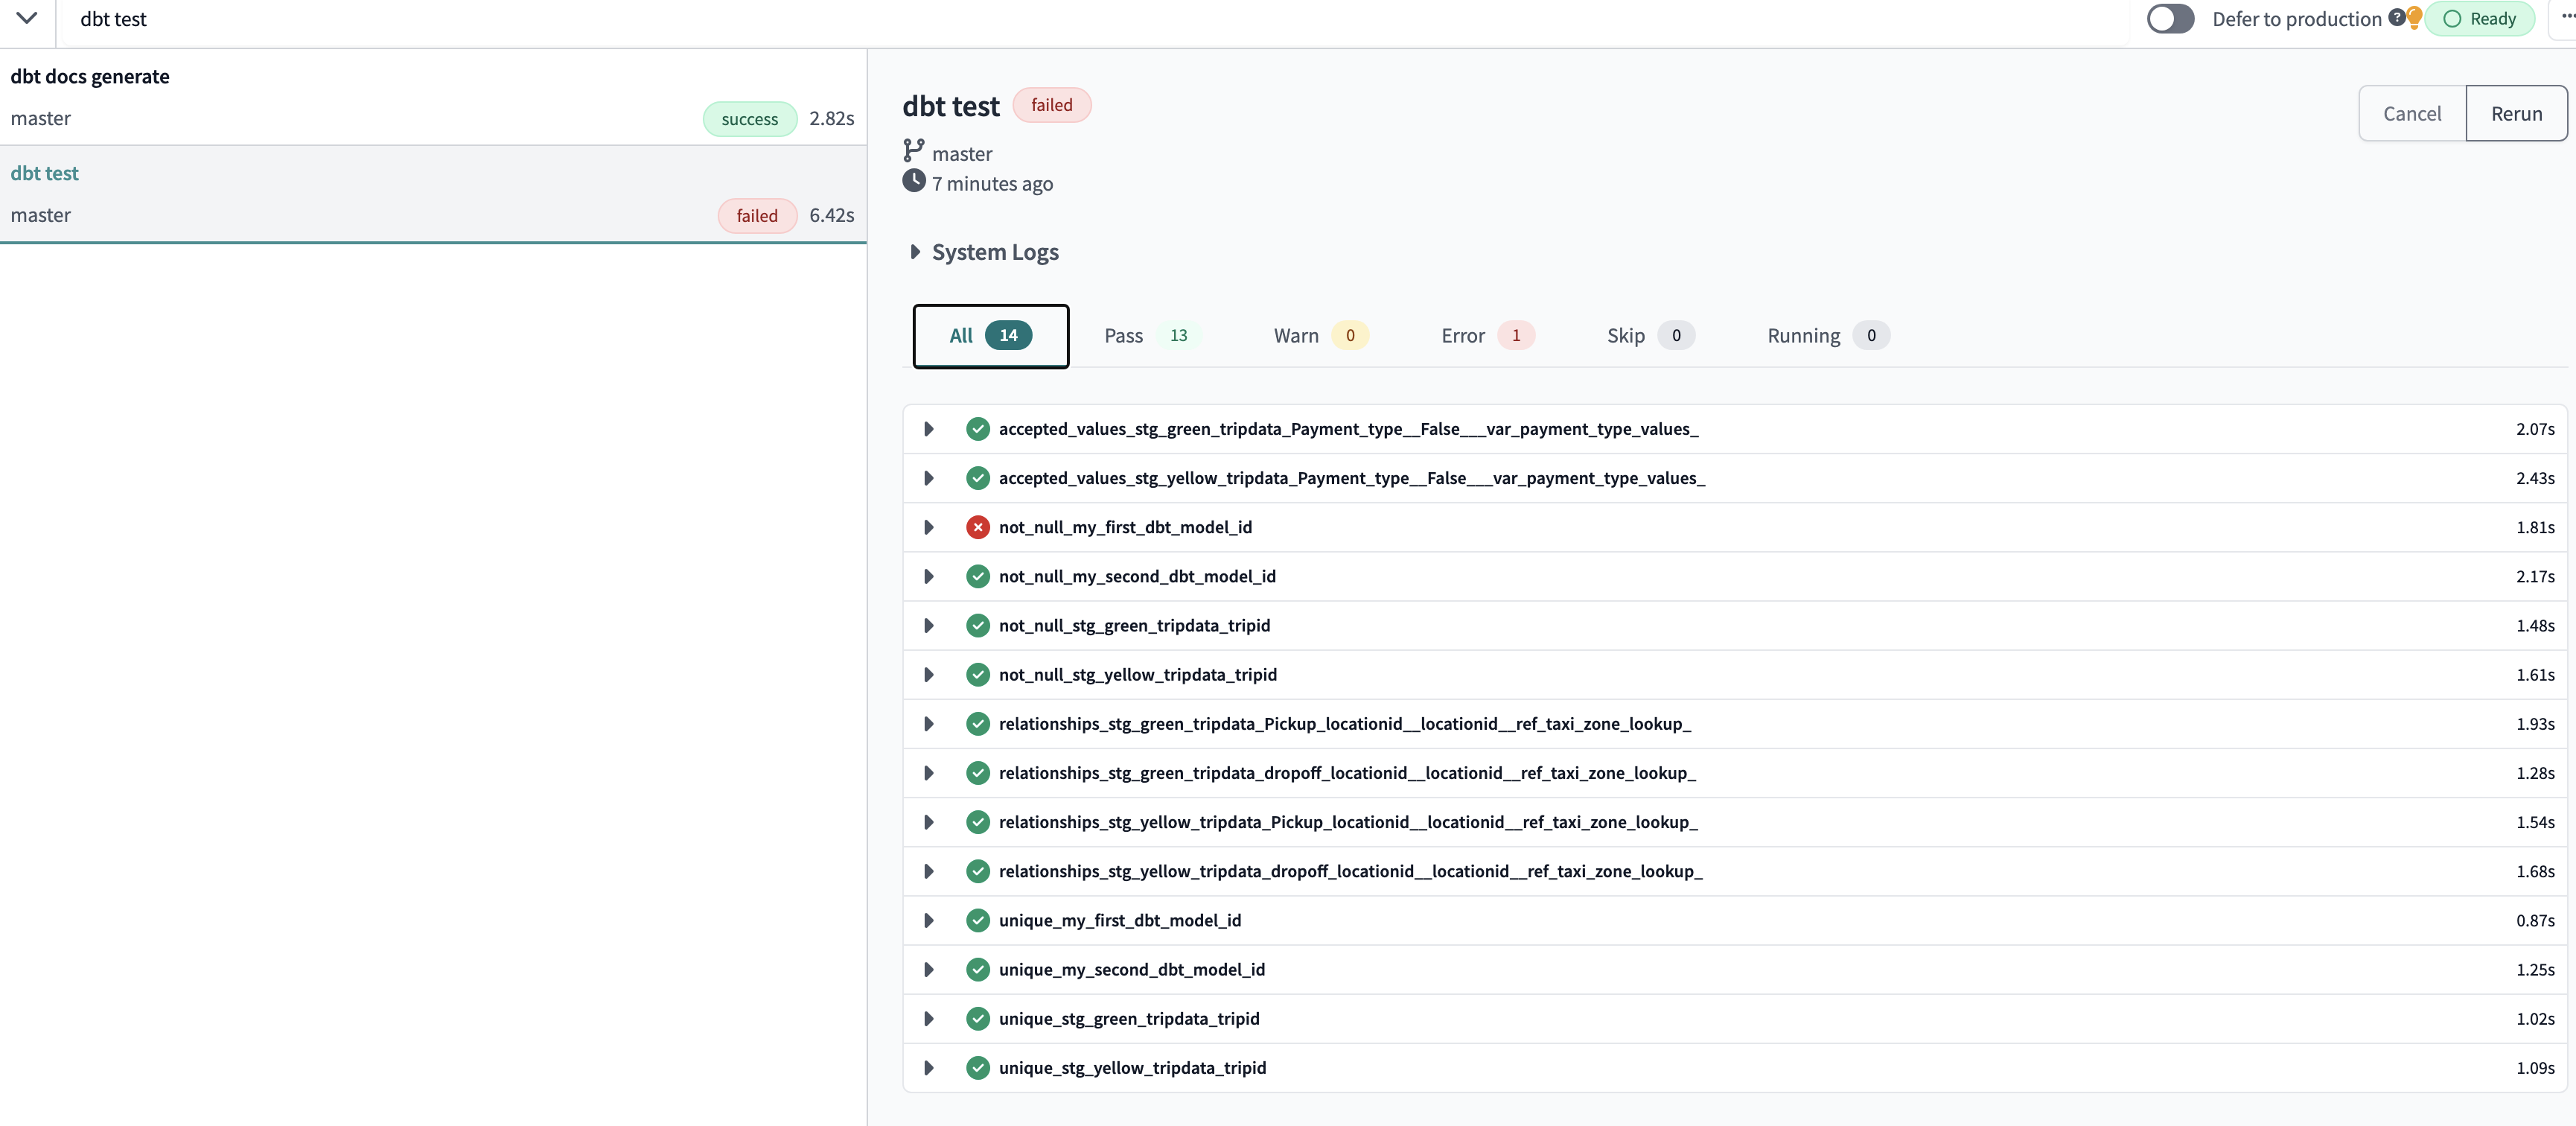The width and height of the screenshot is (2576, 1126).
Task: Expand unique_stg_yellow_tripdata_tripid row
Action: pos(929,1068)
